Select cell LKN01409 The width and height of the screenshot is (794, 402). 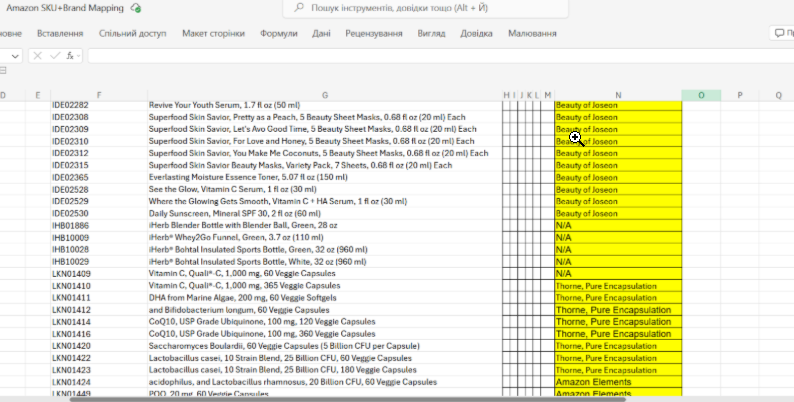coord(99,273)
